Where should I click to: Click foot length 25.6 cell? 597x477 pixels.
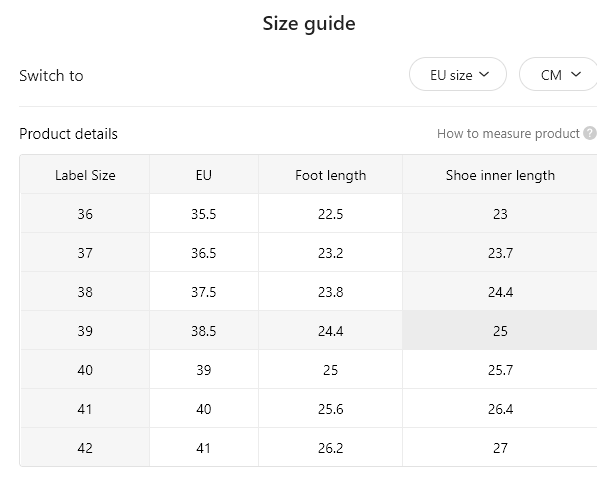(330, 408)
